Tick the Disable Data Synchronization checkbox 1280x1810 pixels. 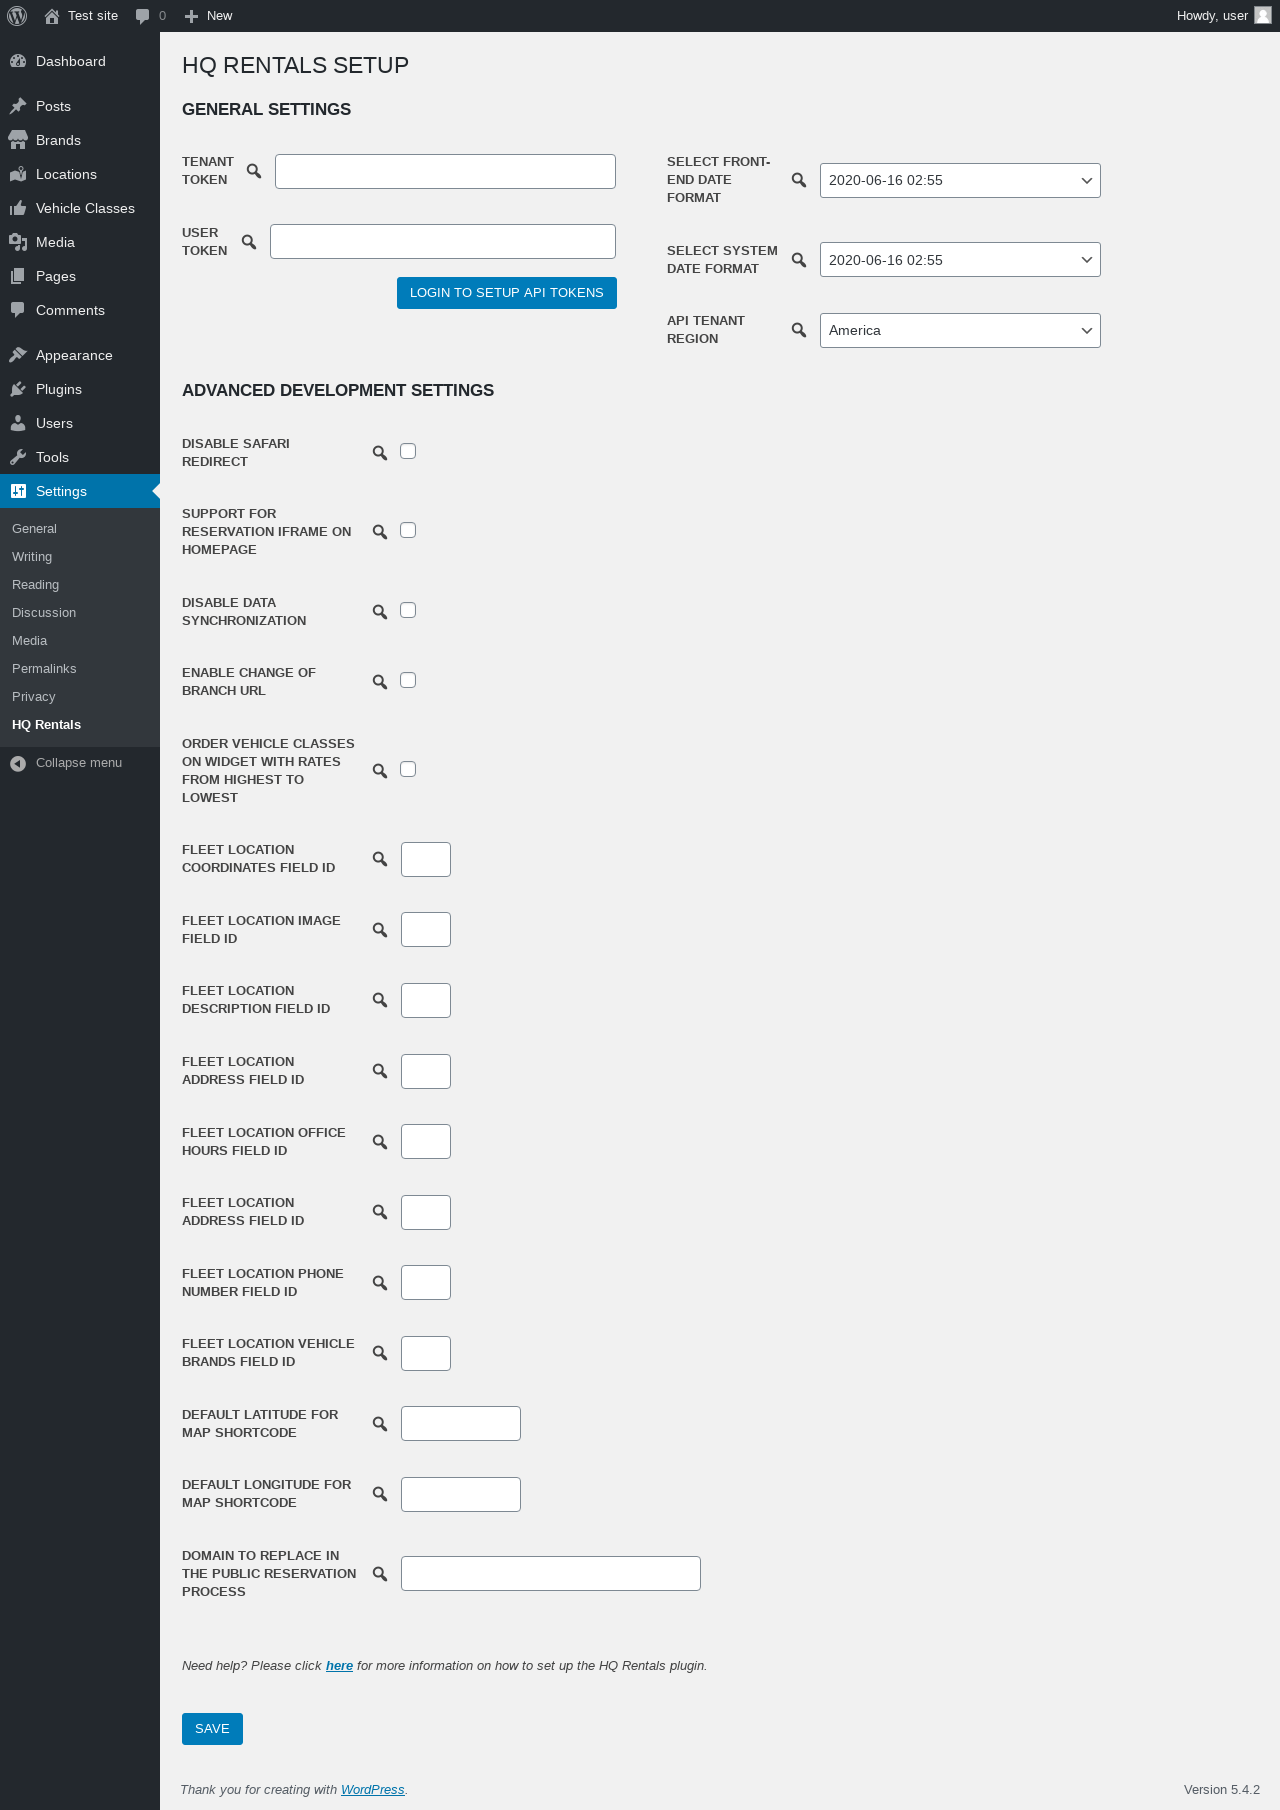coord(408,610)
